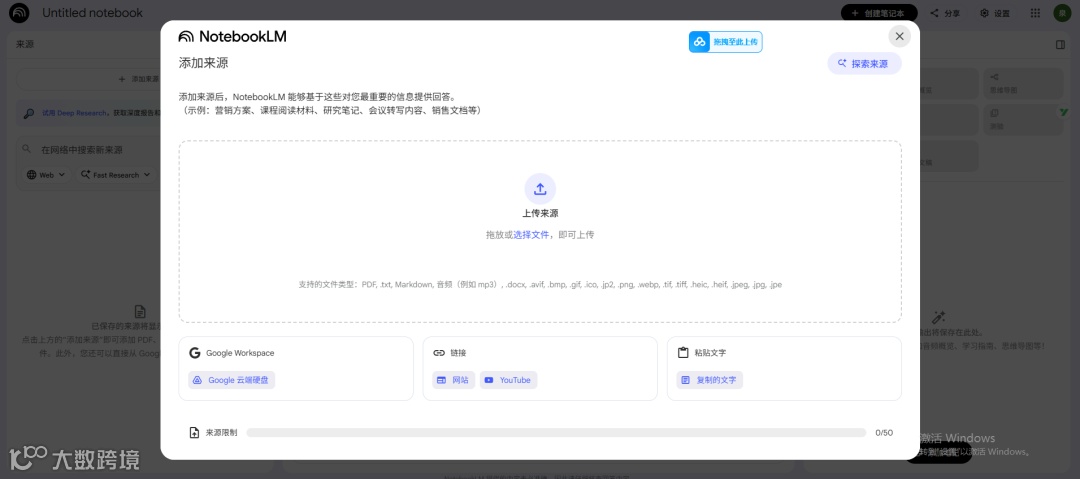
Task: Open the Google apps grid icon
Action: pos(1035,13)
